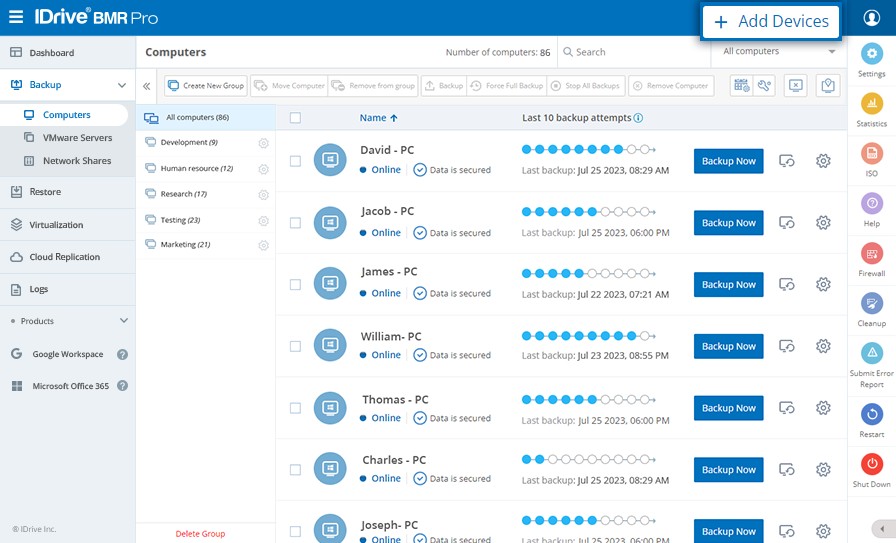
Task: Click the red Shut Down icon
Action: point(871,464)
